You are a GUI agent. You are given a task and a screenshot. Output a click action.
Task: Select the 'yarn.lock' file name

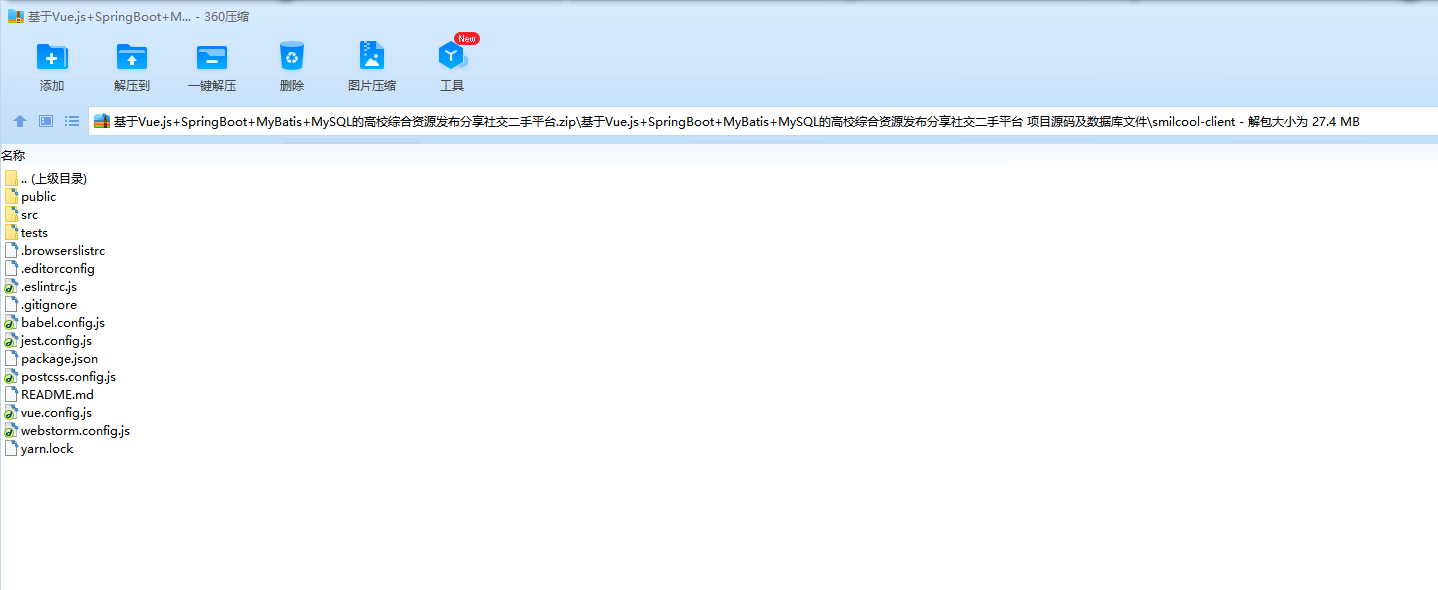point(47,449)
